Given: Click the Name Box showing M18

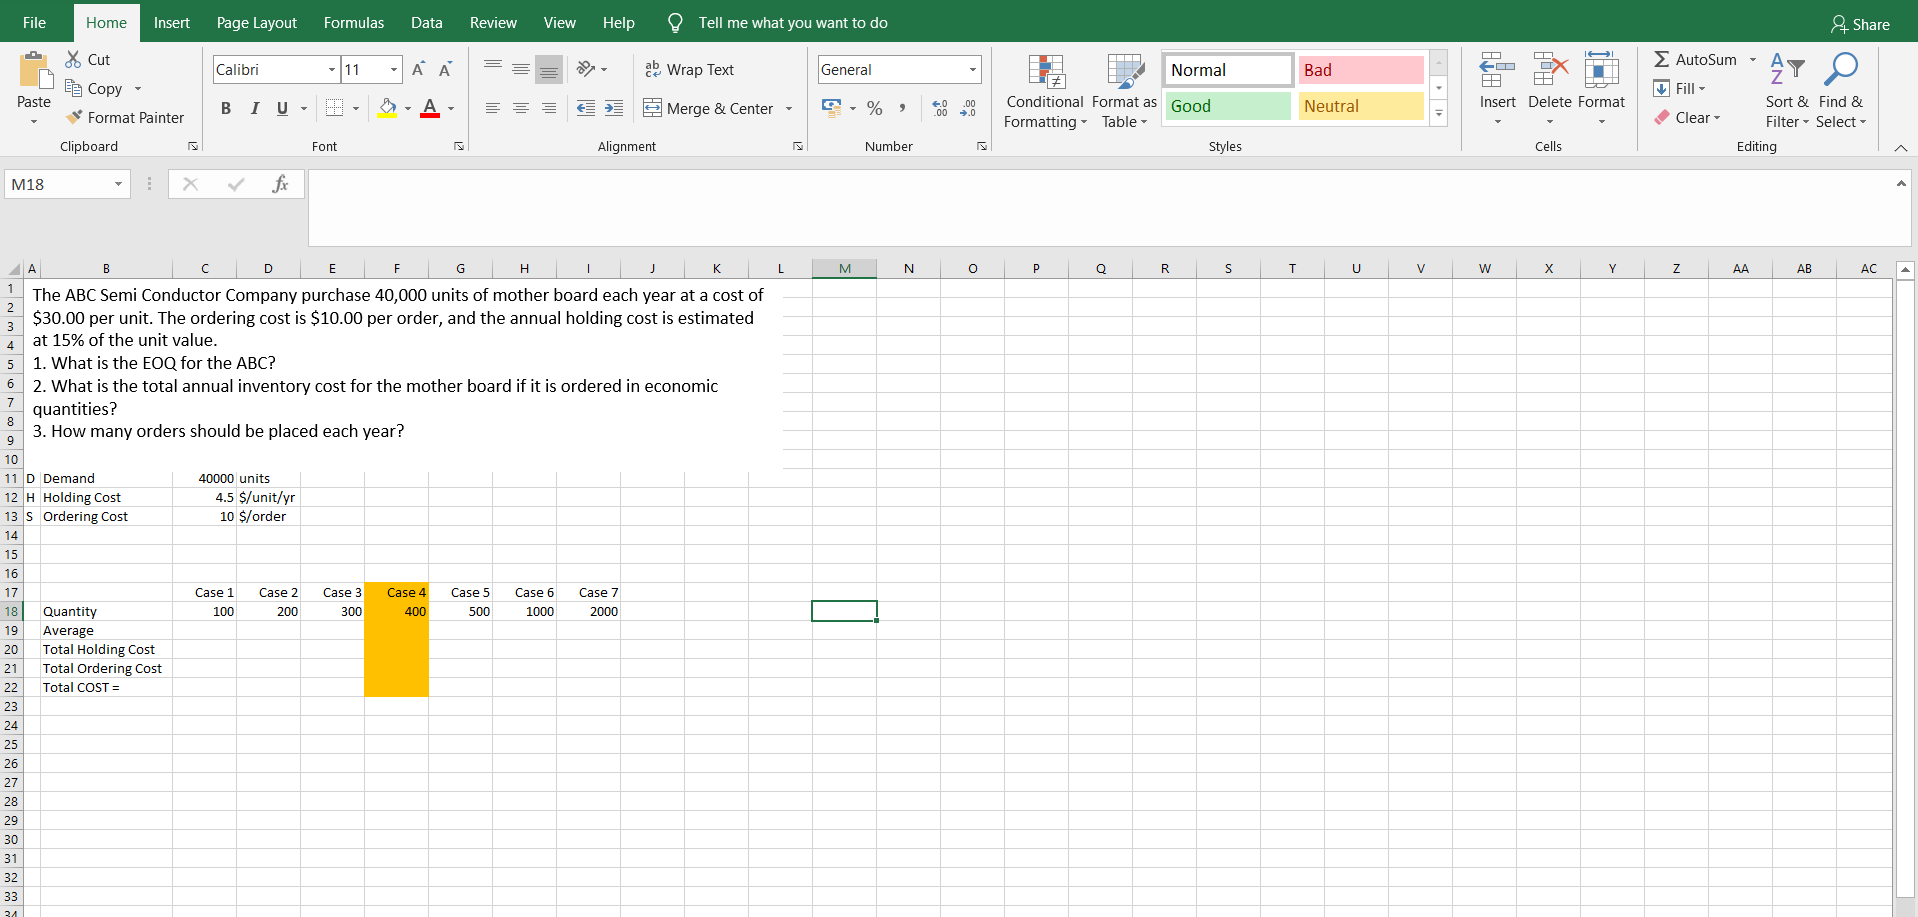Looking at the screenshot, I should click(x=60, y=184).
